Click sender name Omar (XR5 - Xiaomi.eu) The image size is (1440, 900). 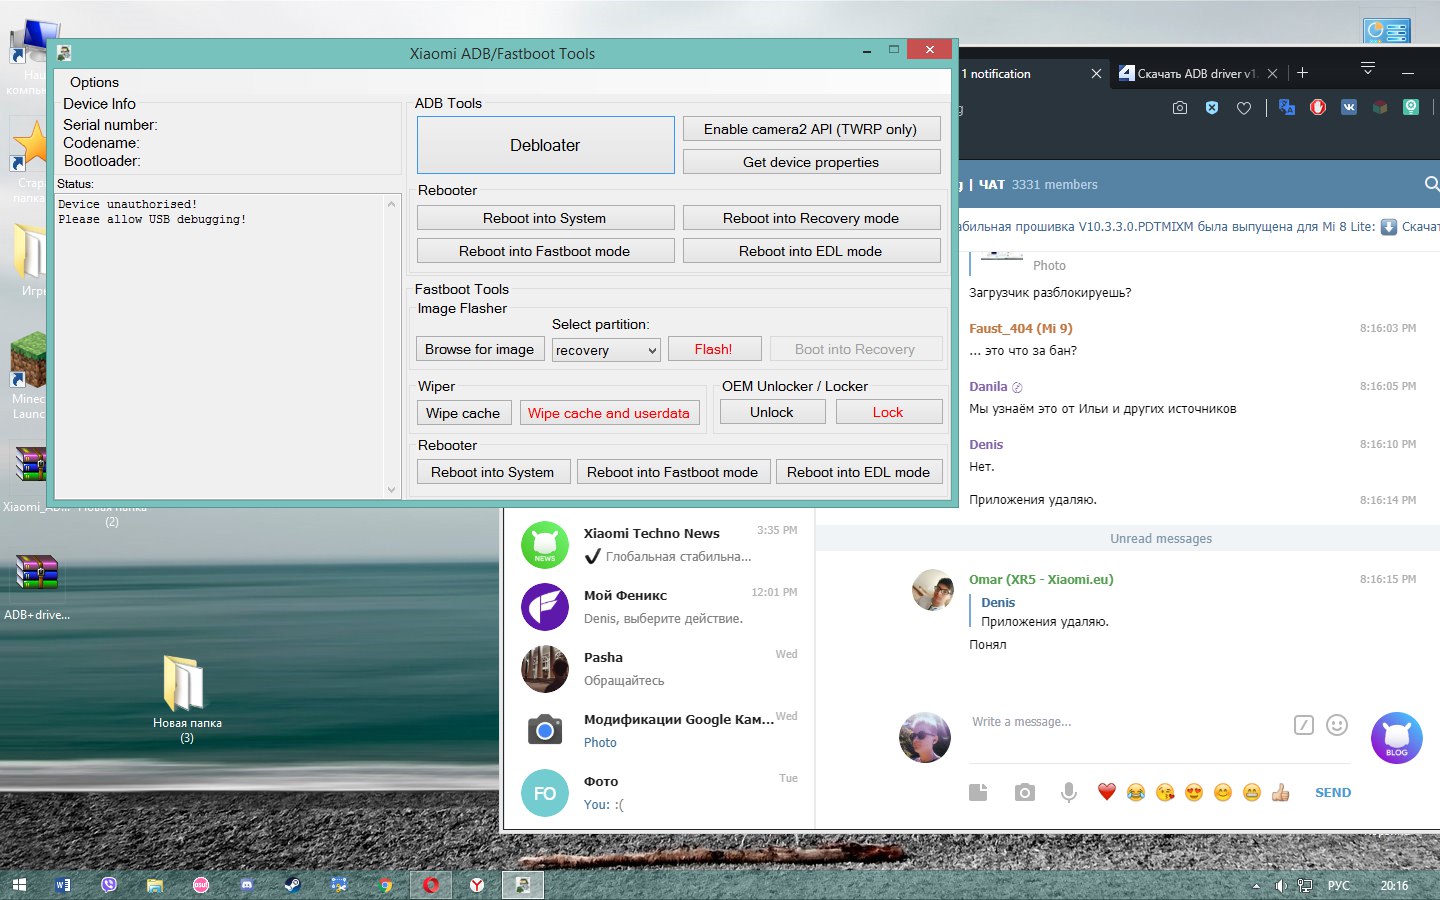(x=1040, y=580)
